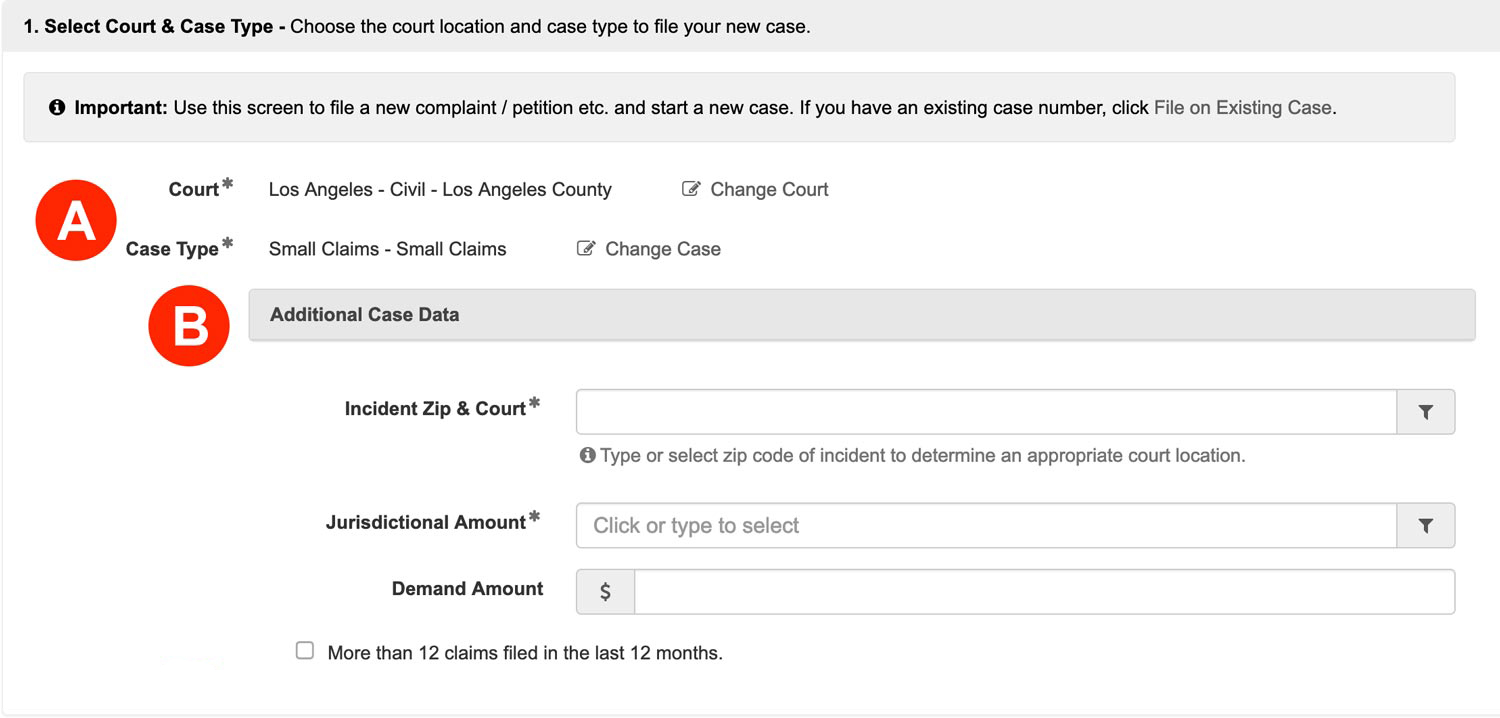
Task: Click the edit pencil icon beside Change Case
Action: pyautogui.click(x=585, y=248)
